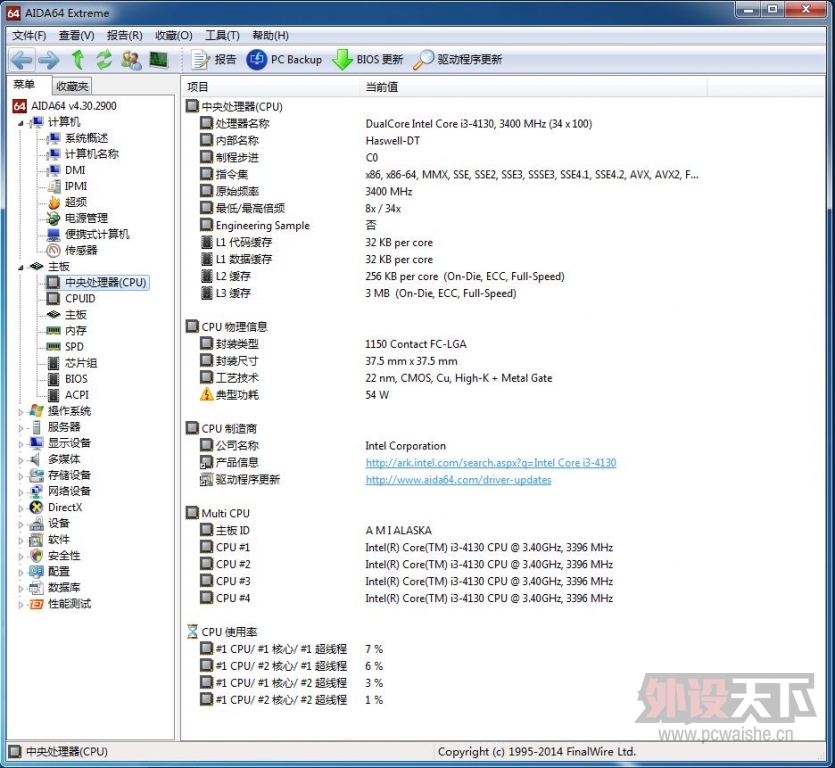
Task: Select CPUID in the tree
Action: 80,299
